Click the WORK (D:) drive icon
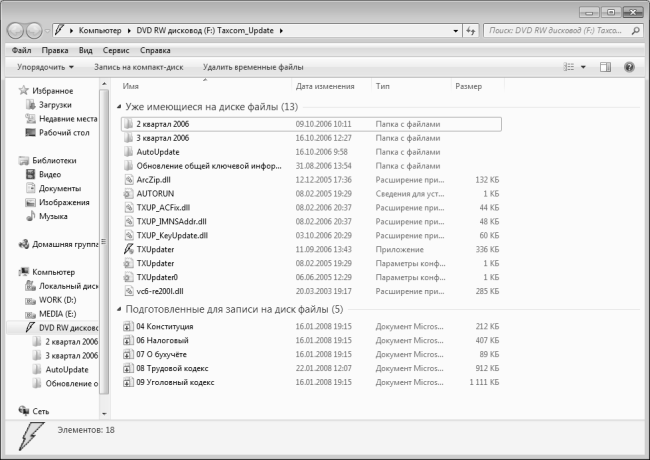Screen dimensions: 650x460 [x=31, y=300]
